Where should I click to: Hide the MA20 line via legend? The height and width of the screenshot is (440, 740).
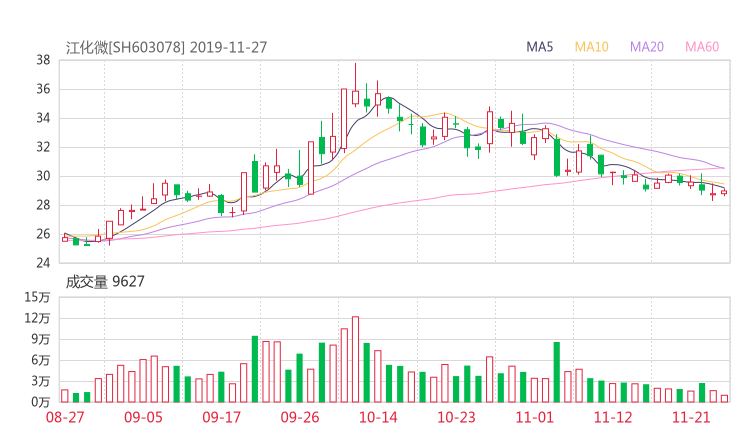(647, 47)
